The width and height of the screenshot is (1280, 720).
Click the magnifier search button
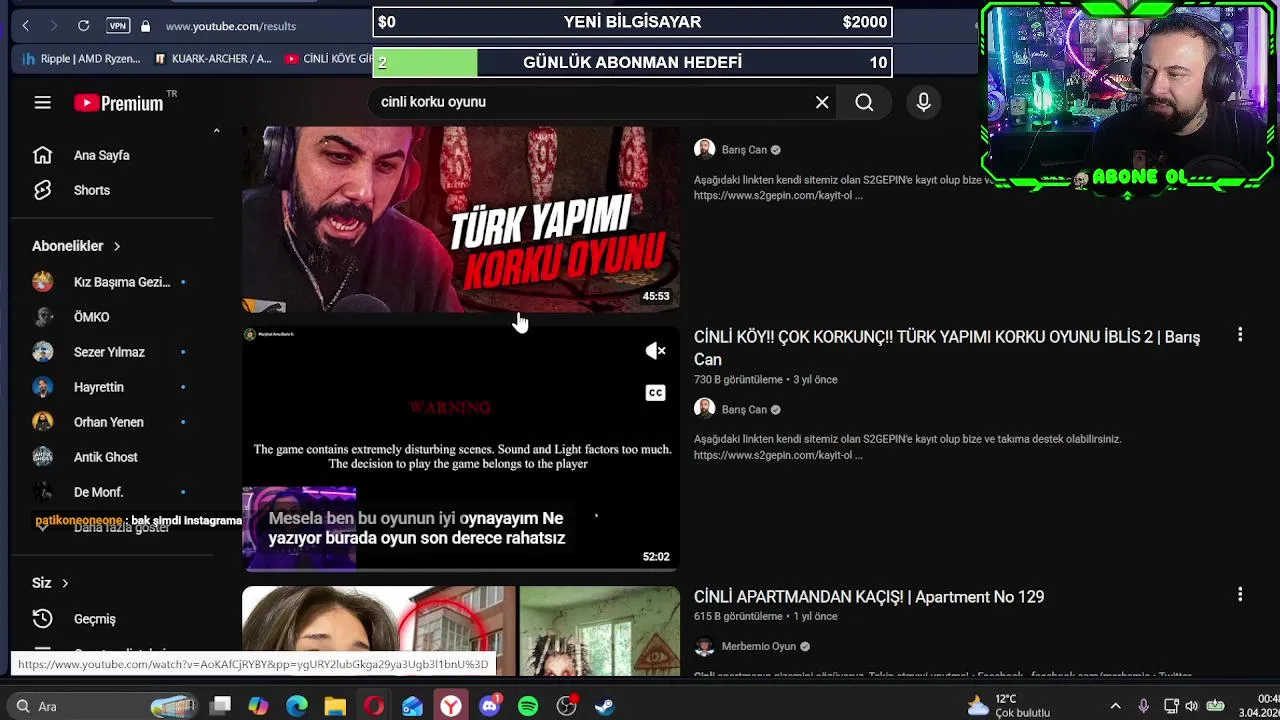click(x=864, y=102)
